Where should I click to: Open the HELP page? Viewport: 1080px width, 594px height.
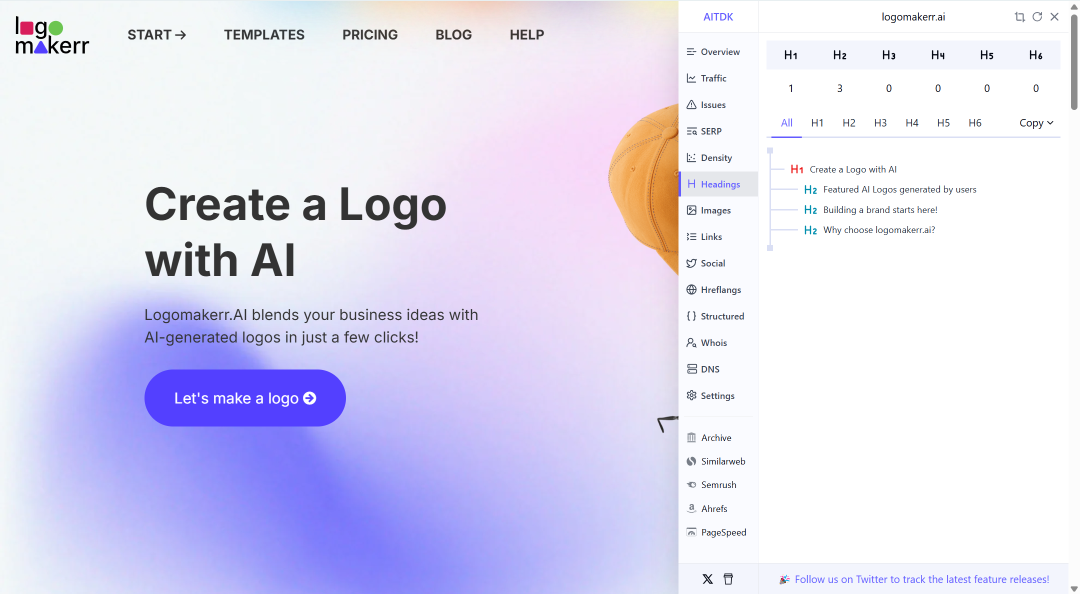click(x=527, y=34)
